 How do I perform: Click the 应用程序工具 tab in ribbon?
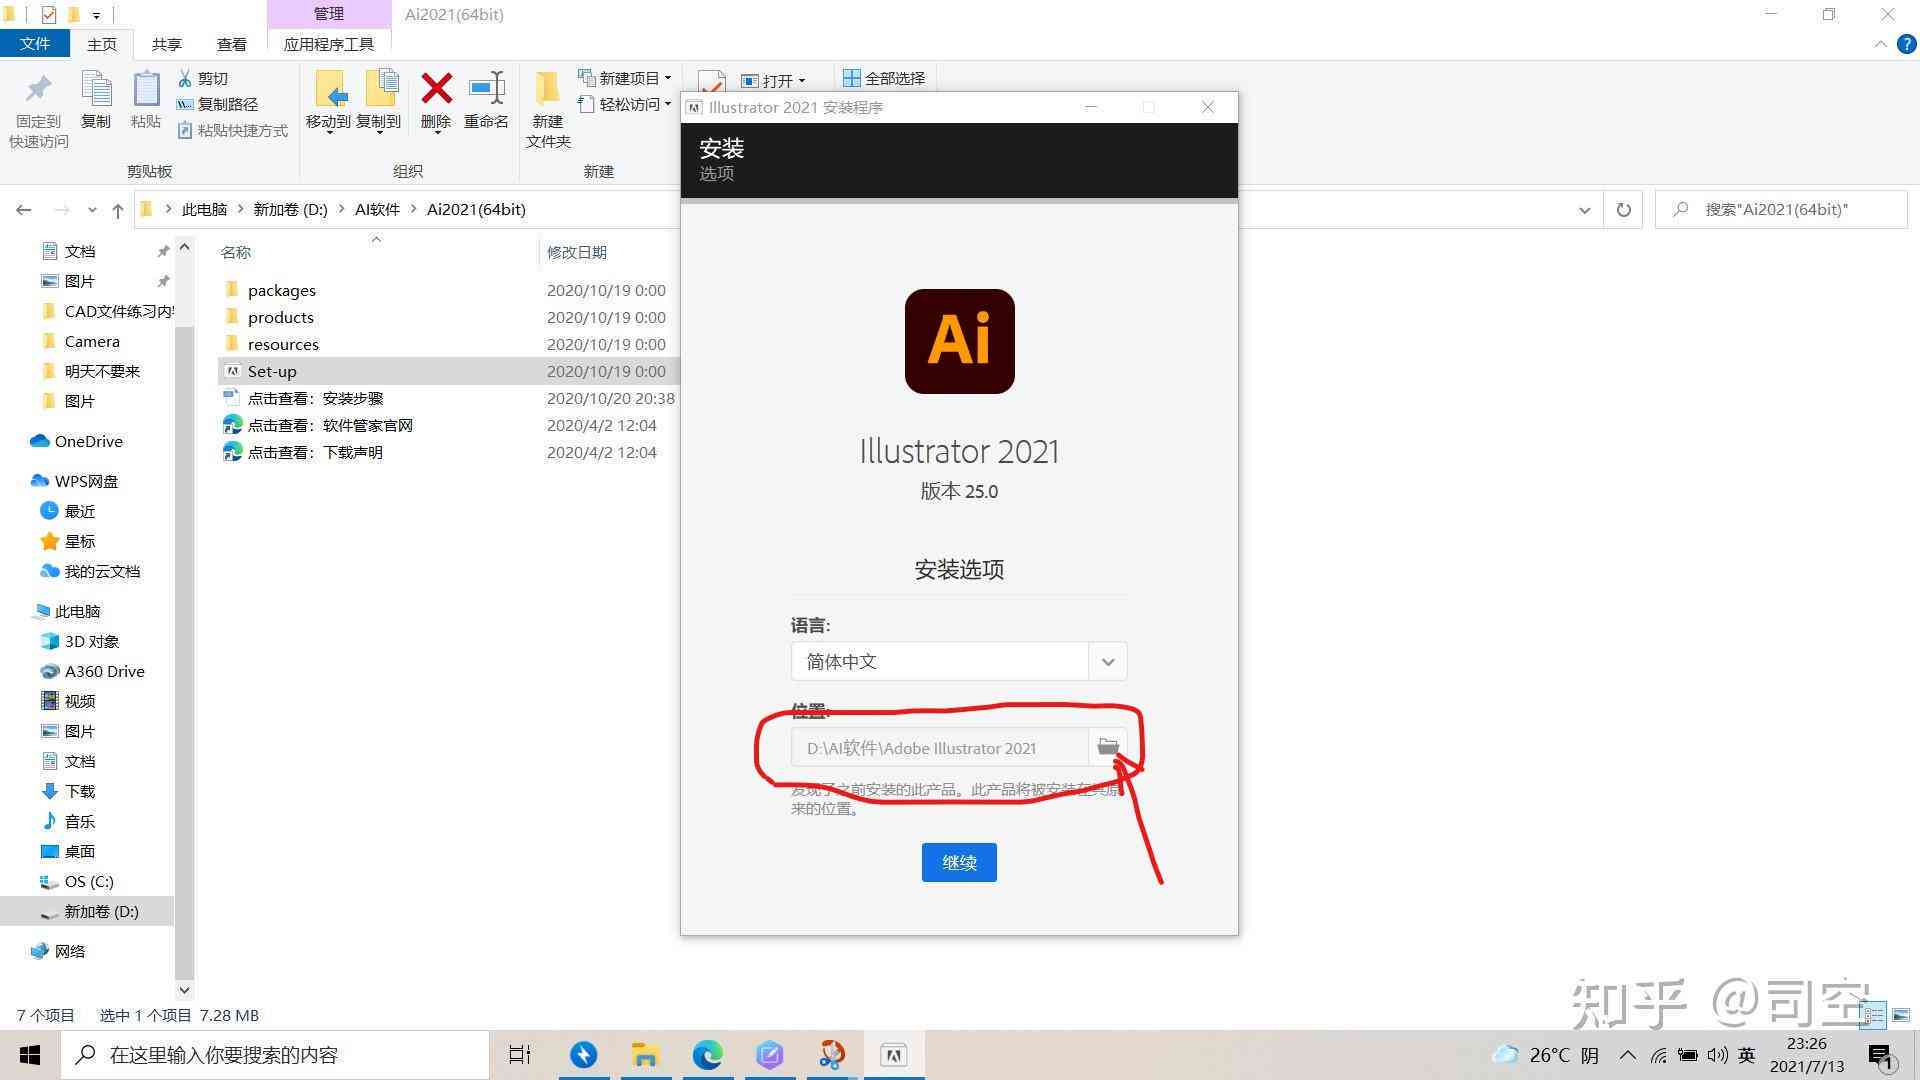coord(327,44)
